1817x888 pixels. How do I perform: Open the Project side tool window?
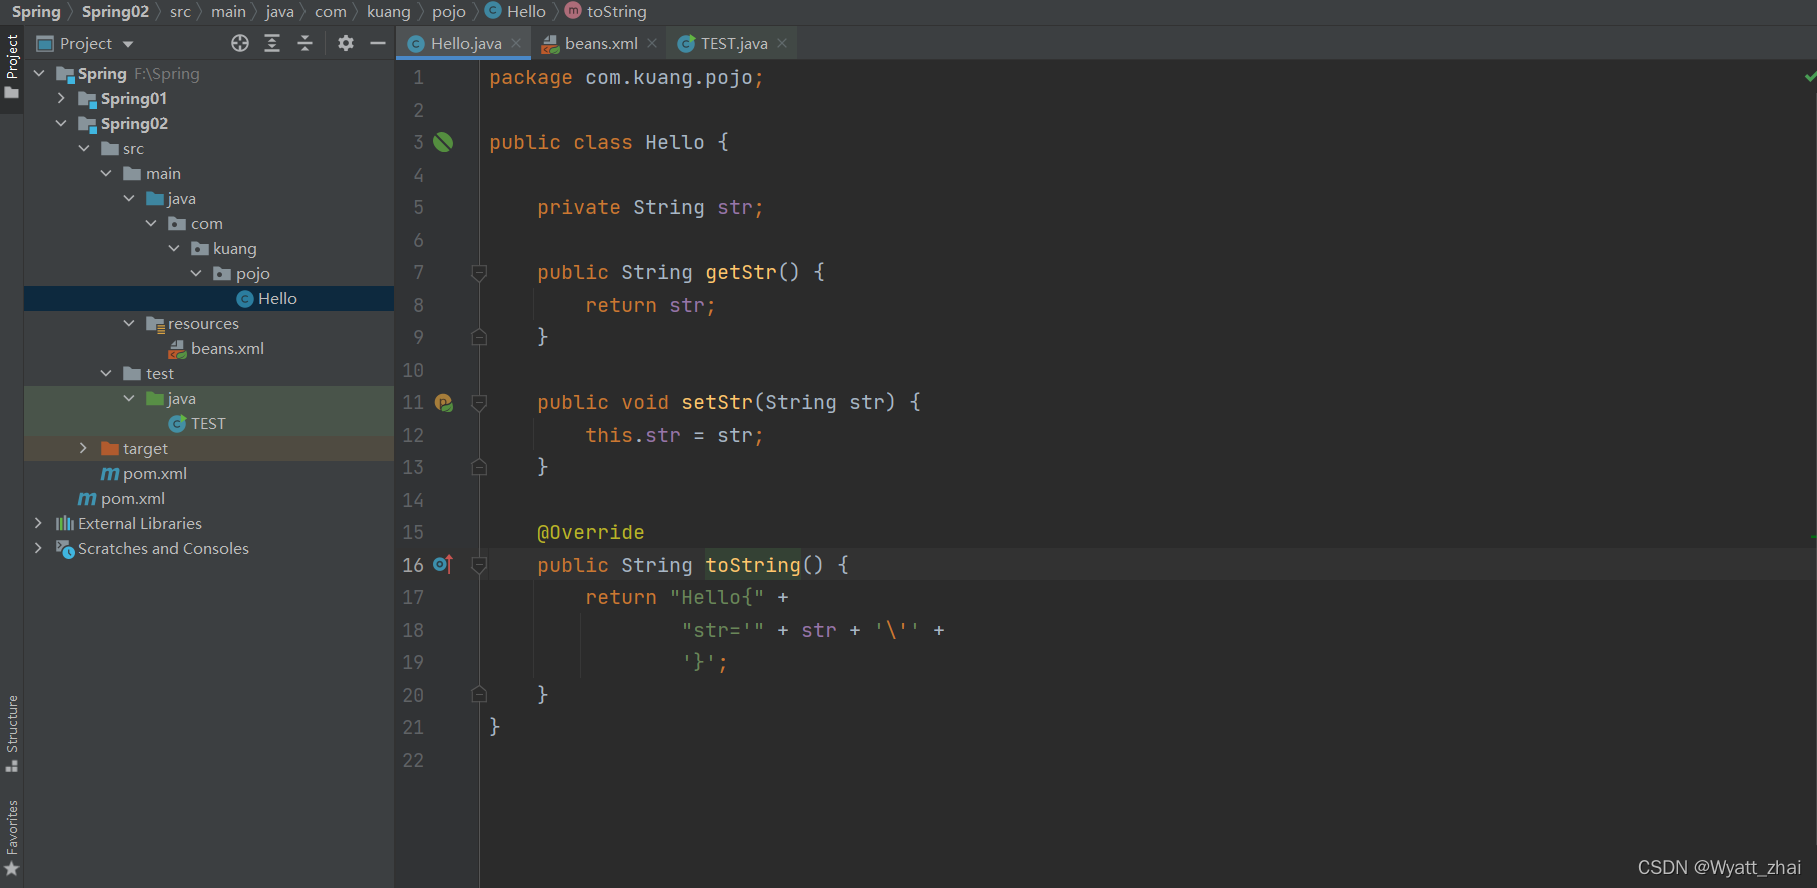click(x=12, y=66)
